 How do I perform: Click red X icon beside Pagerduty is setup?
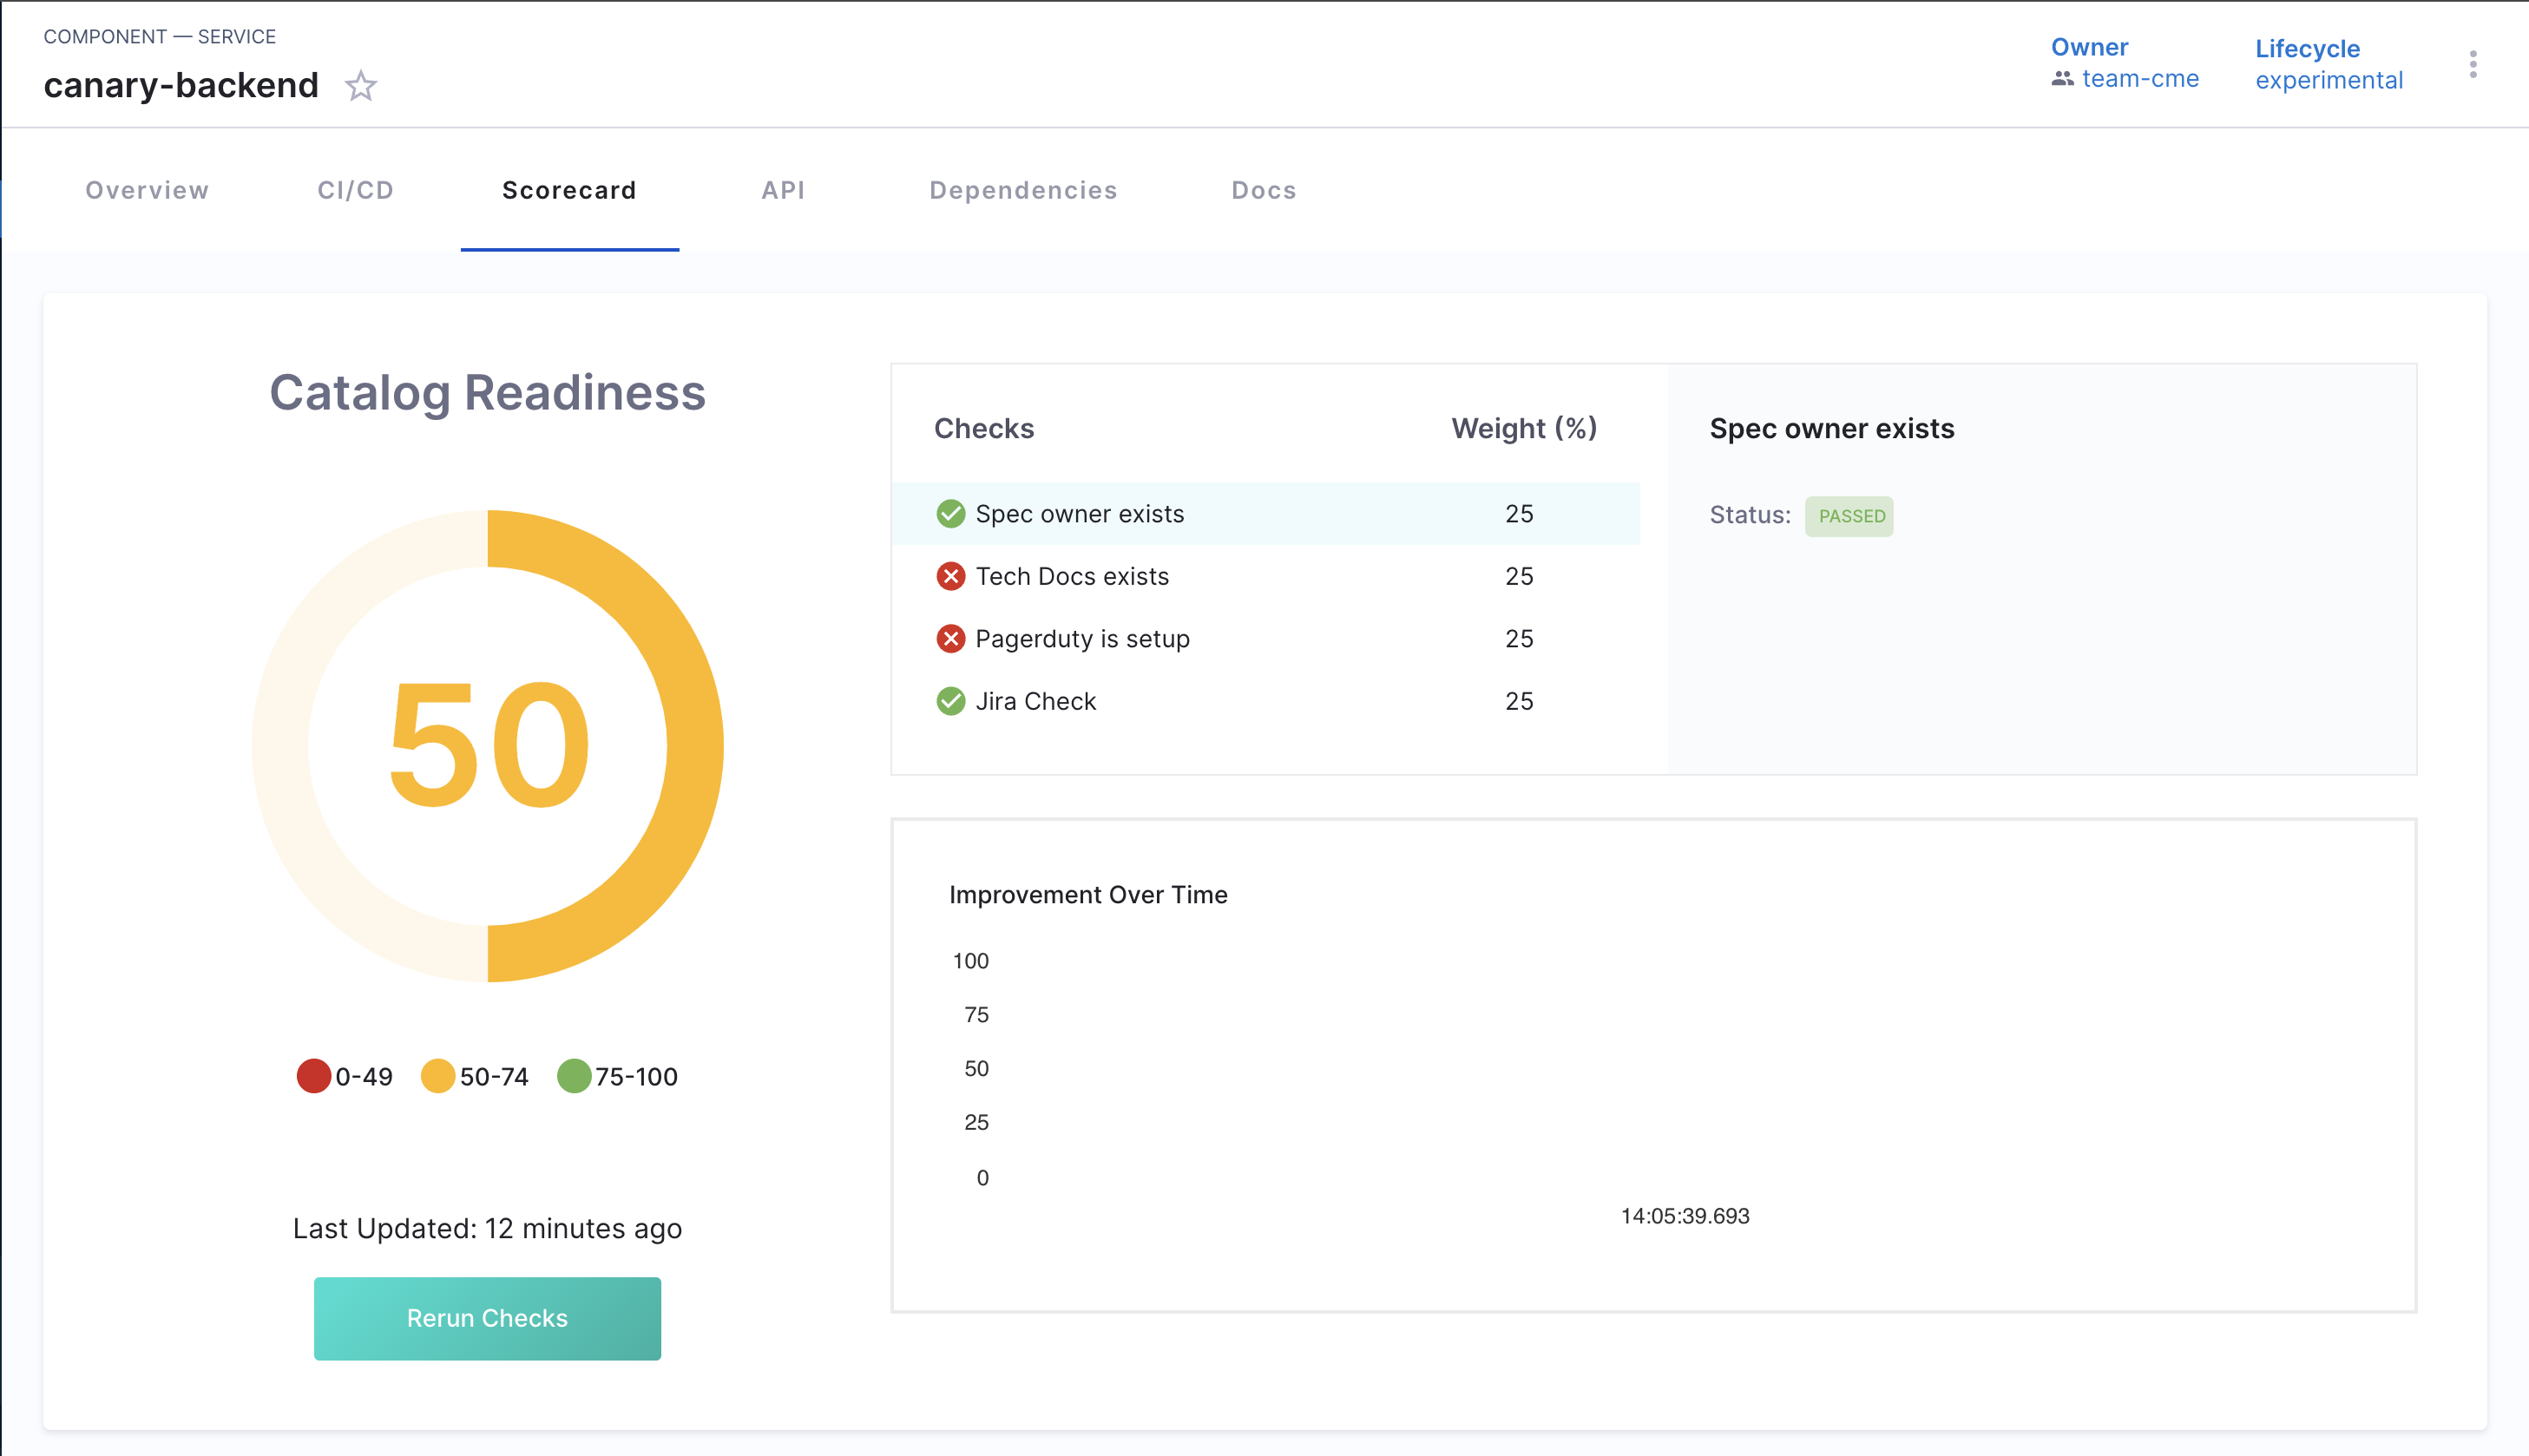coord(950,639)
